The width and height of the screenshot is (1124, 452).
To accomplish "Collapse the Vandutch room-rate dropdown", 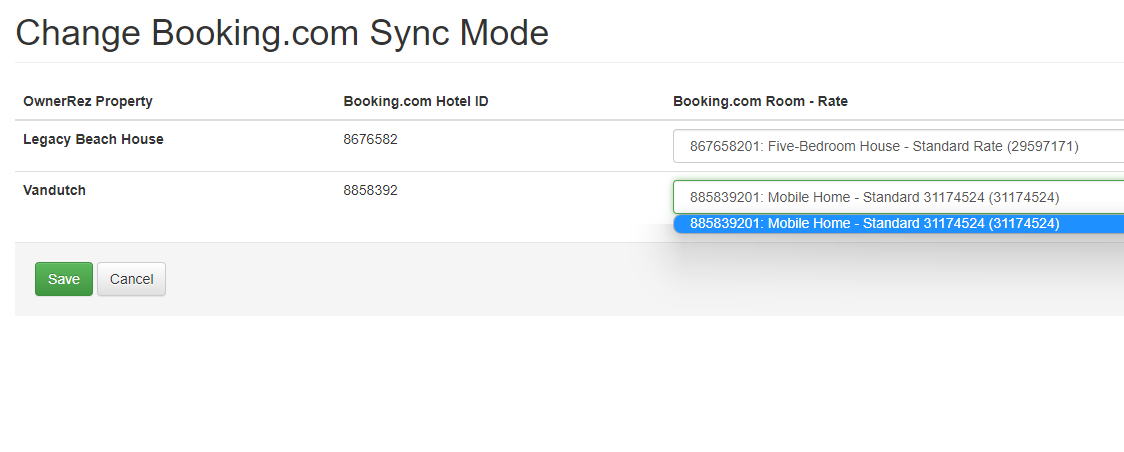I will click(897, 197).
